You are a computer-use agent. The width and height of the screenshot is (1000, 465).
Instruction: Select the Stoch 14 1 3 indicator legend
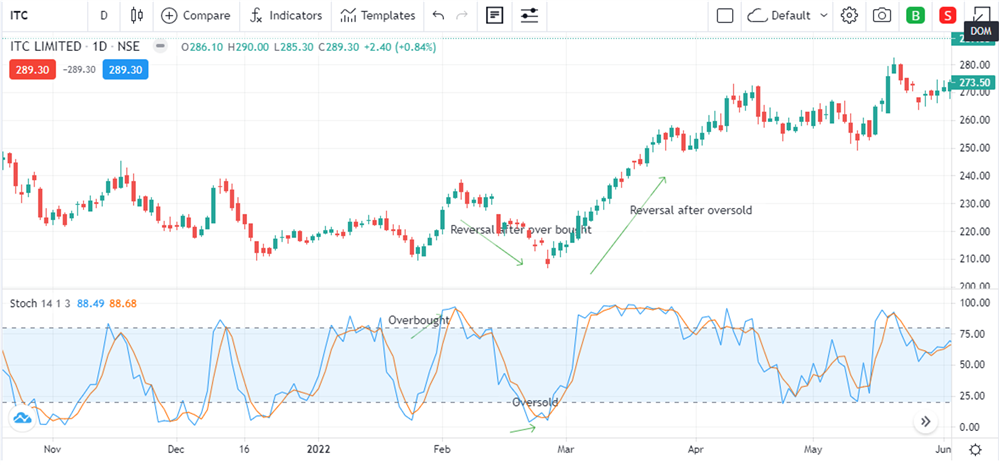point(40,304)
